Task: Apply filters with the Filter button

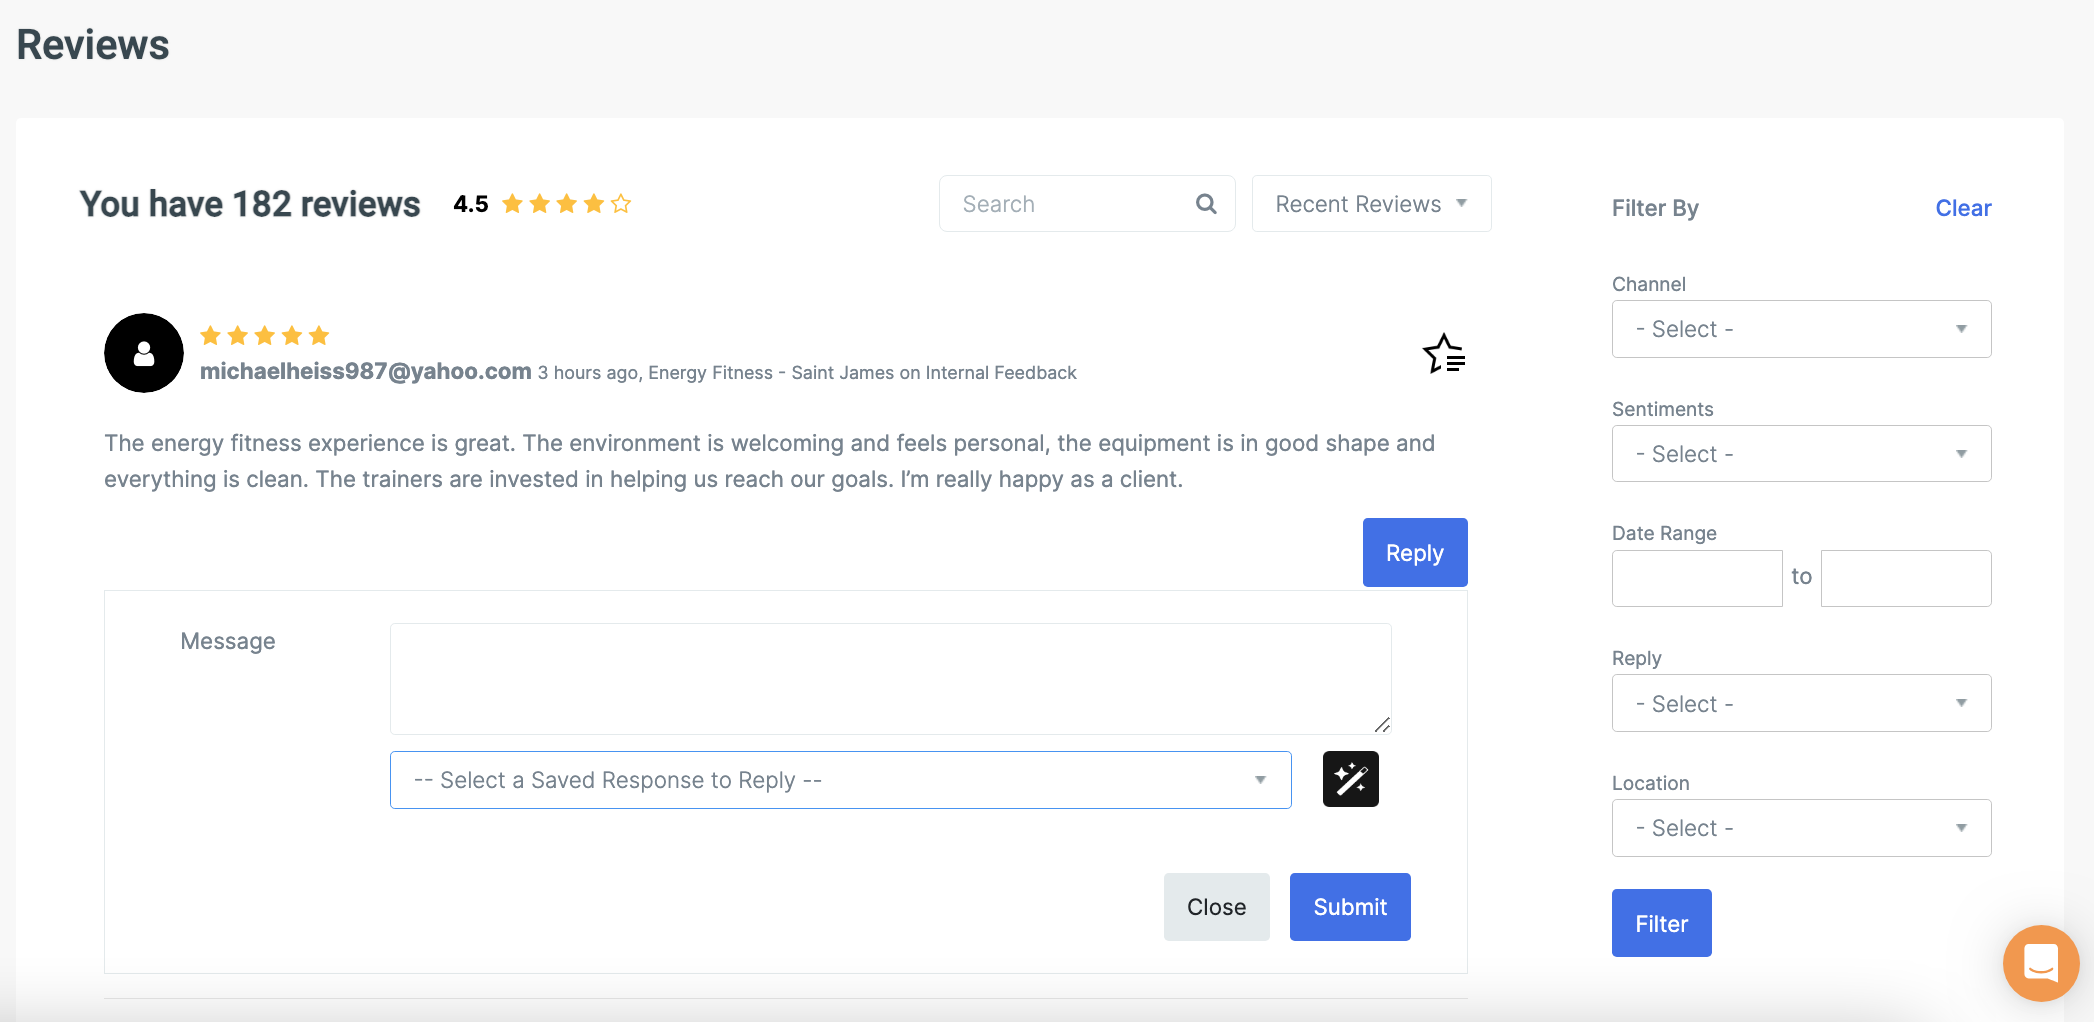Action: [x=1661, y=923]
